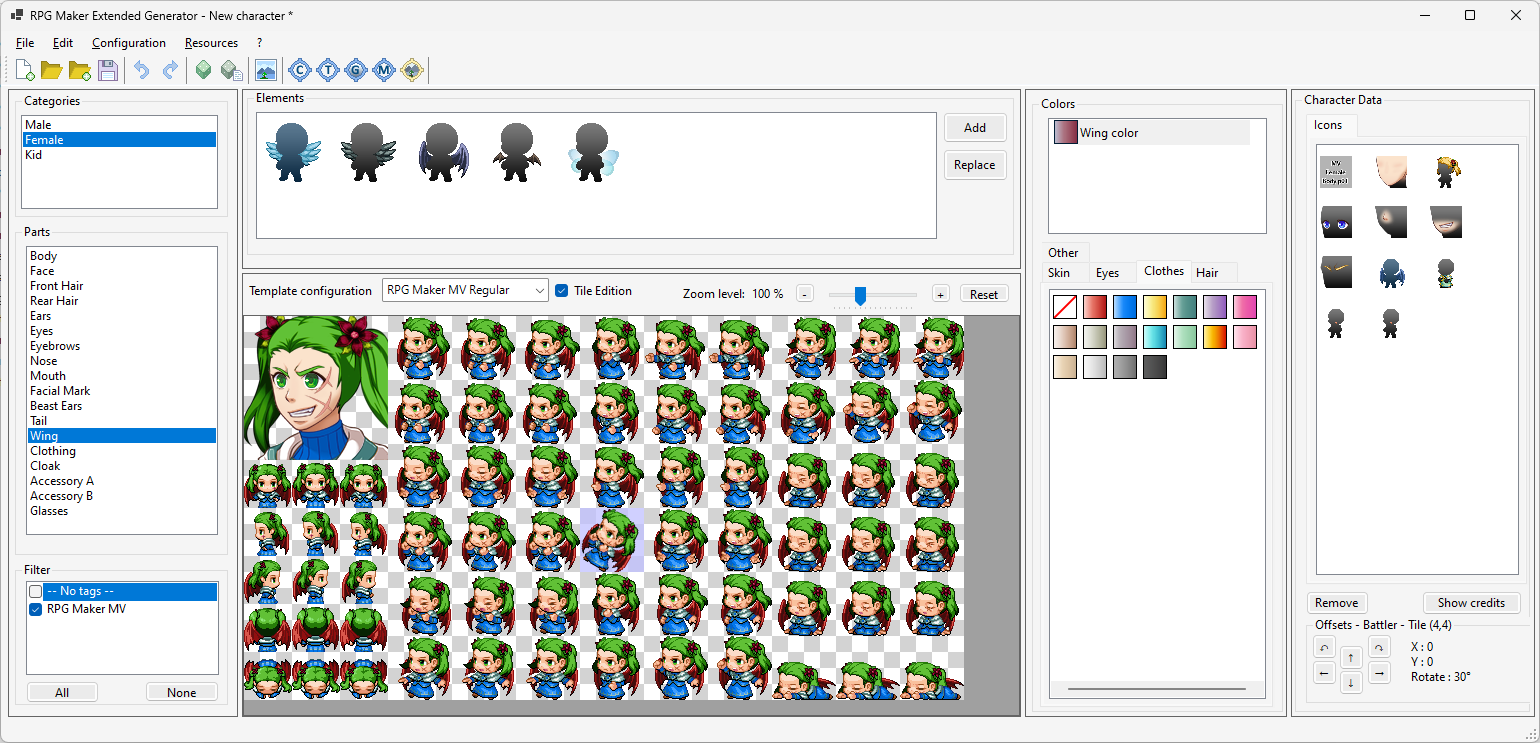
Task: Check the No tags filter checkbox
Action: [x=36, y=592]
